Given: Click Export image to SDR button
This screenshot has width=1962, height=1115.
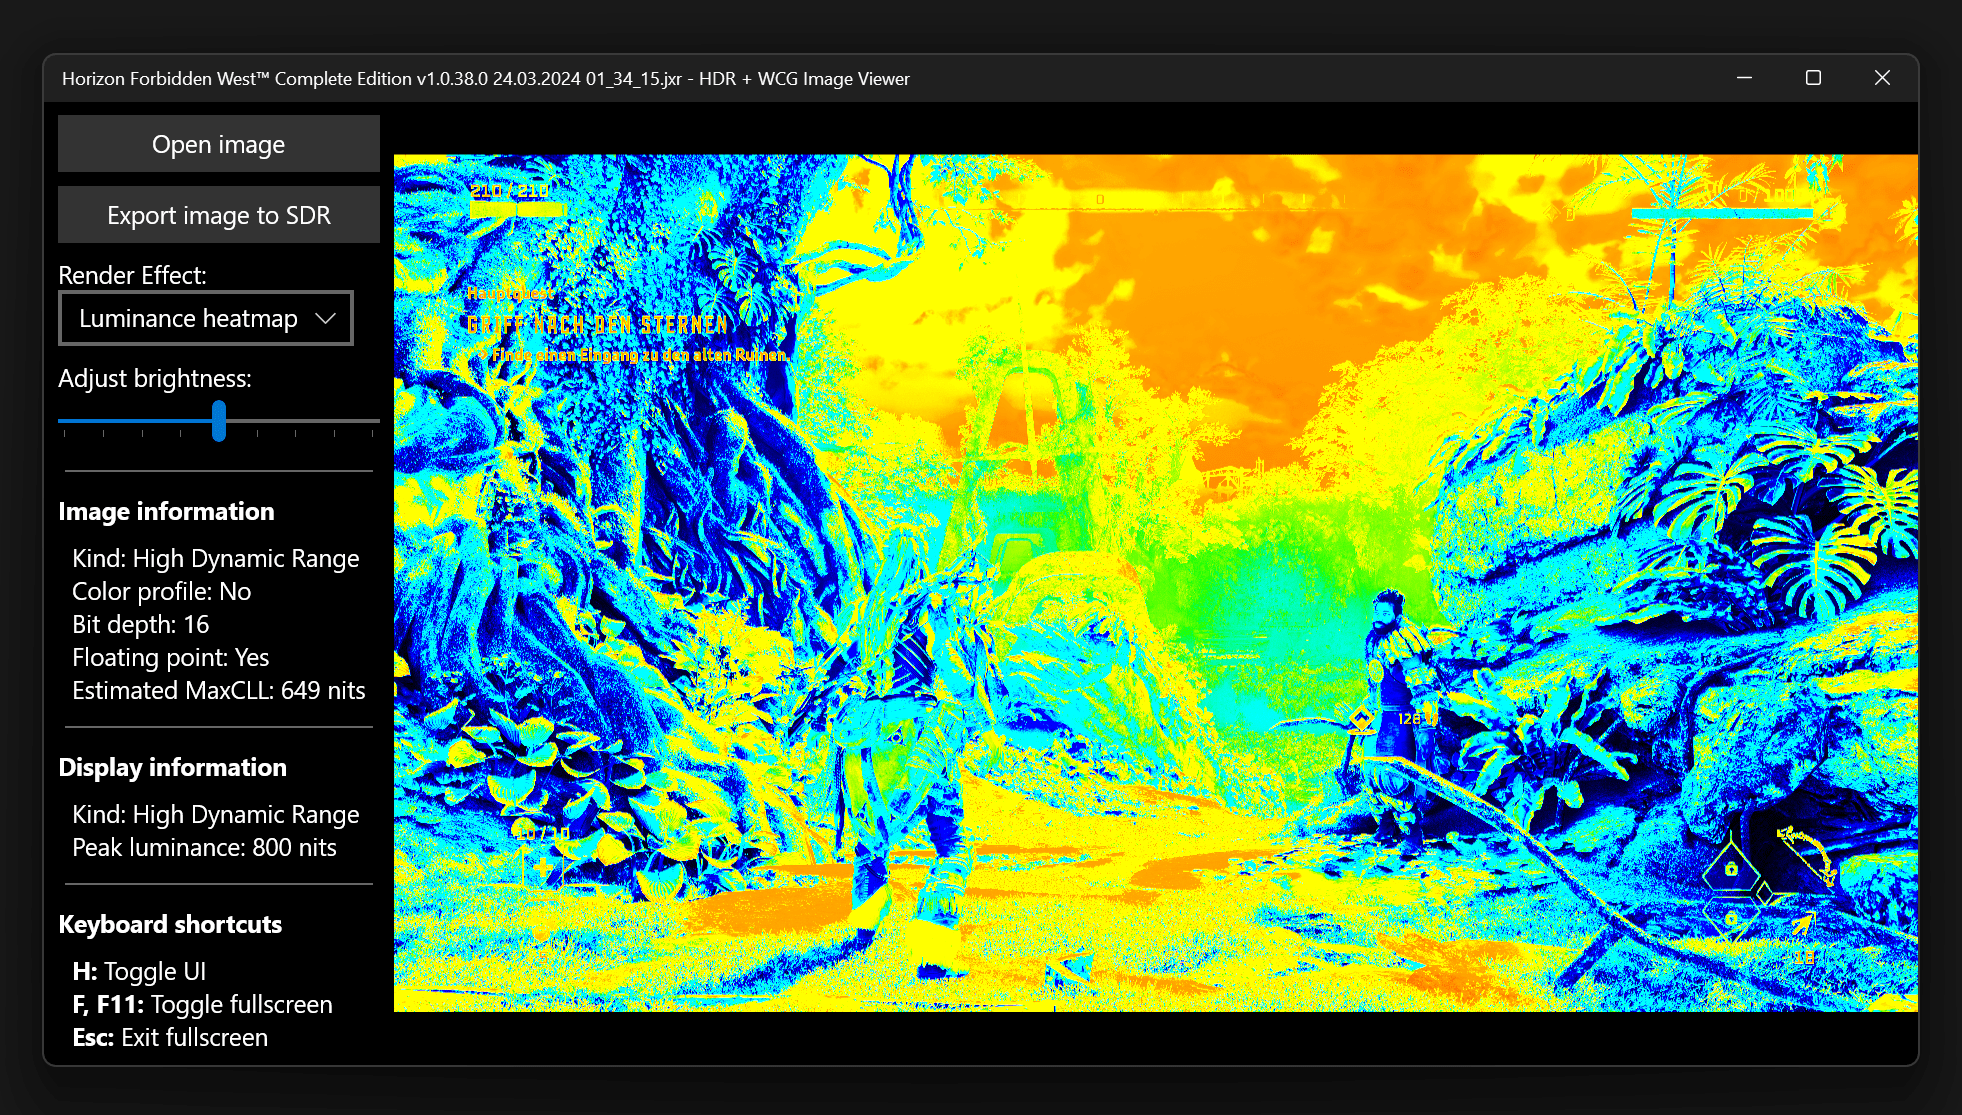Looking at the screenshot, I should (x=218, y=215).
